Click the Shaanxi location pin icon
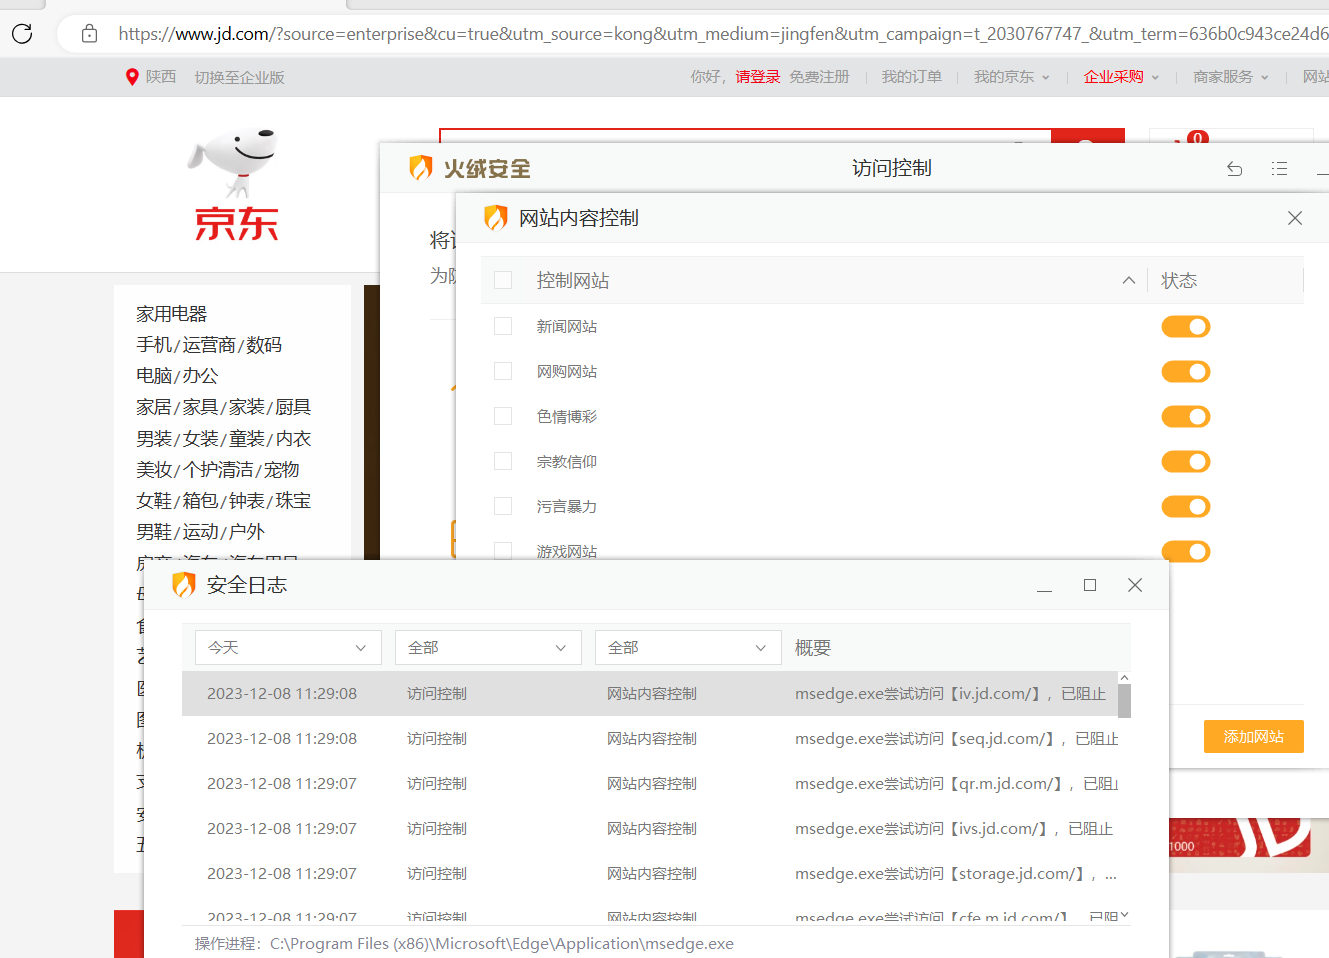Image resolution: width=1329 pixels, height=958 pixels. coord(132,77)
